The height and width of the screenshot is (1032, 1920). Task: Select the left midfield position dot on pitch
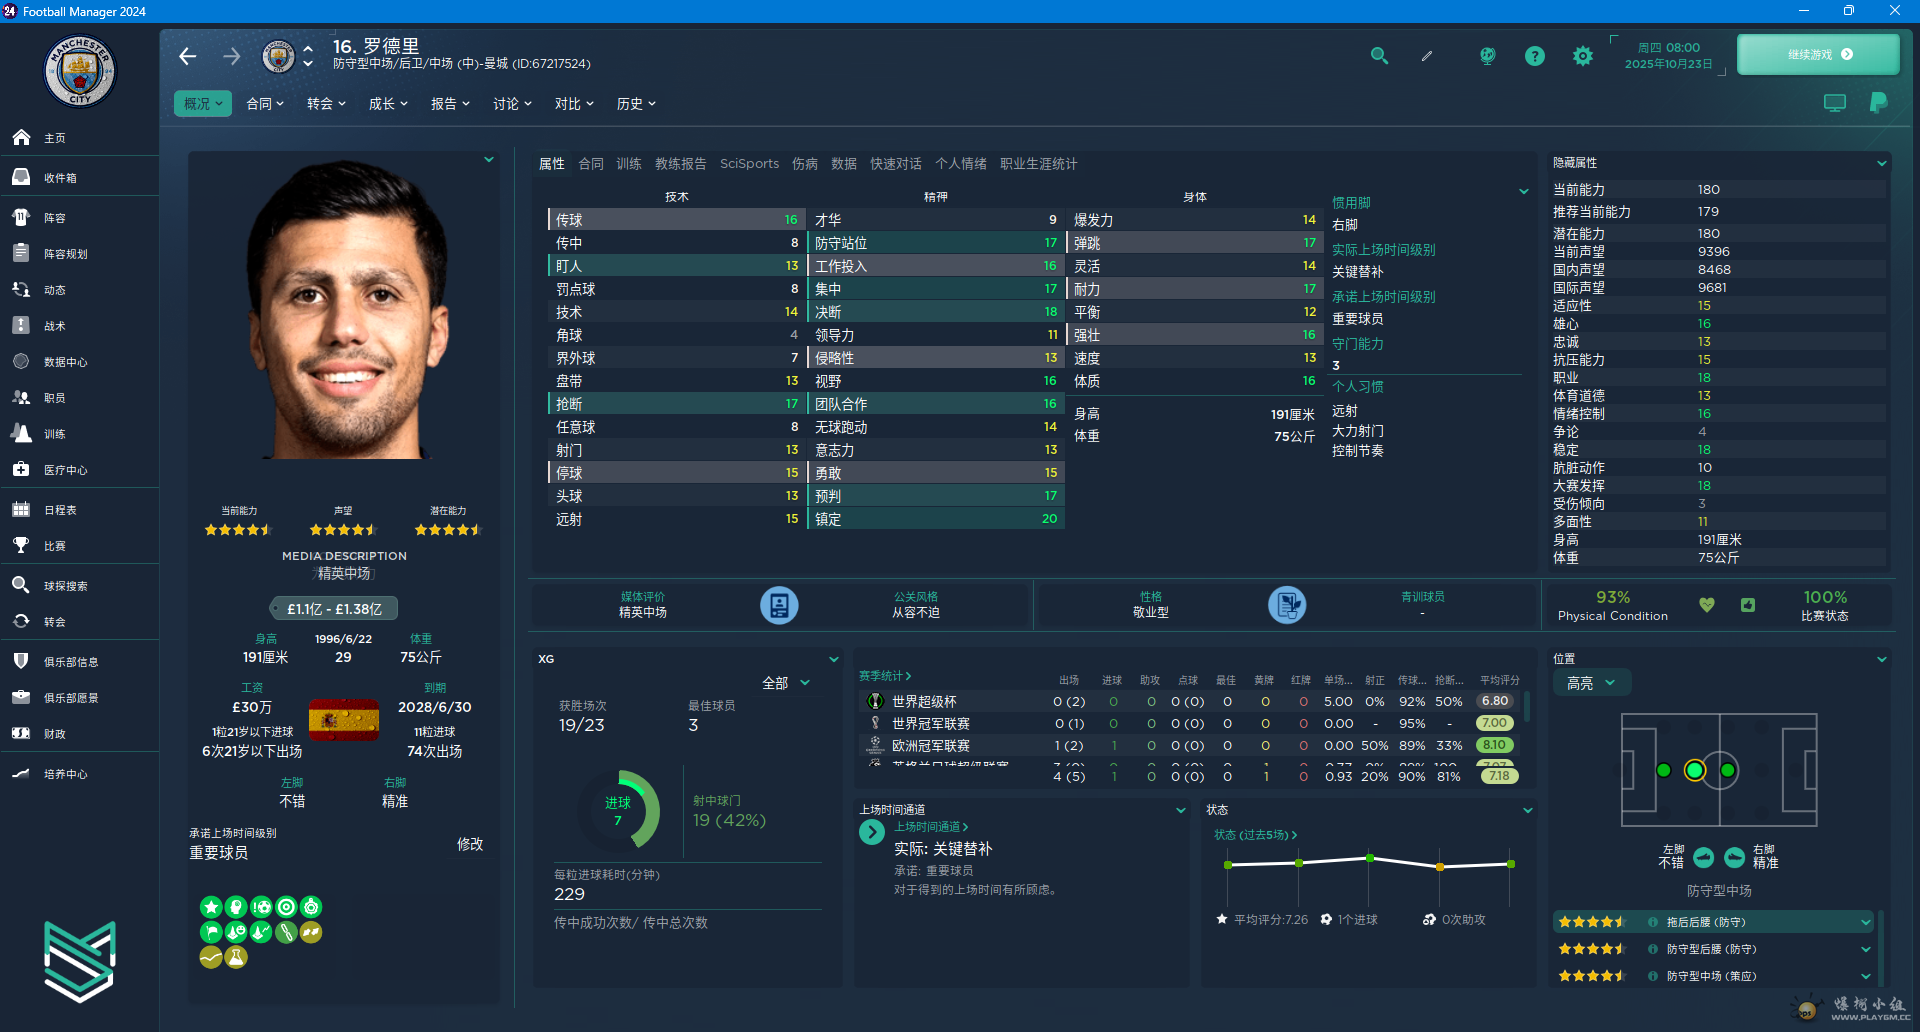click(1664, 770)
